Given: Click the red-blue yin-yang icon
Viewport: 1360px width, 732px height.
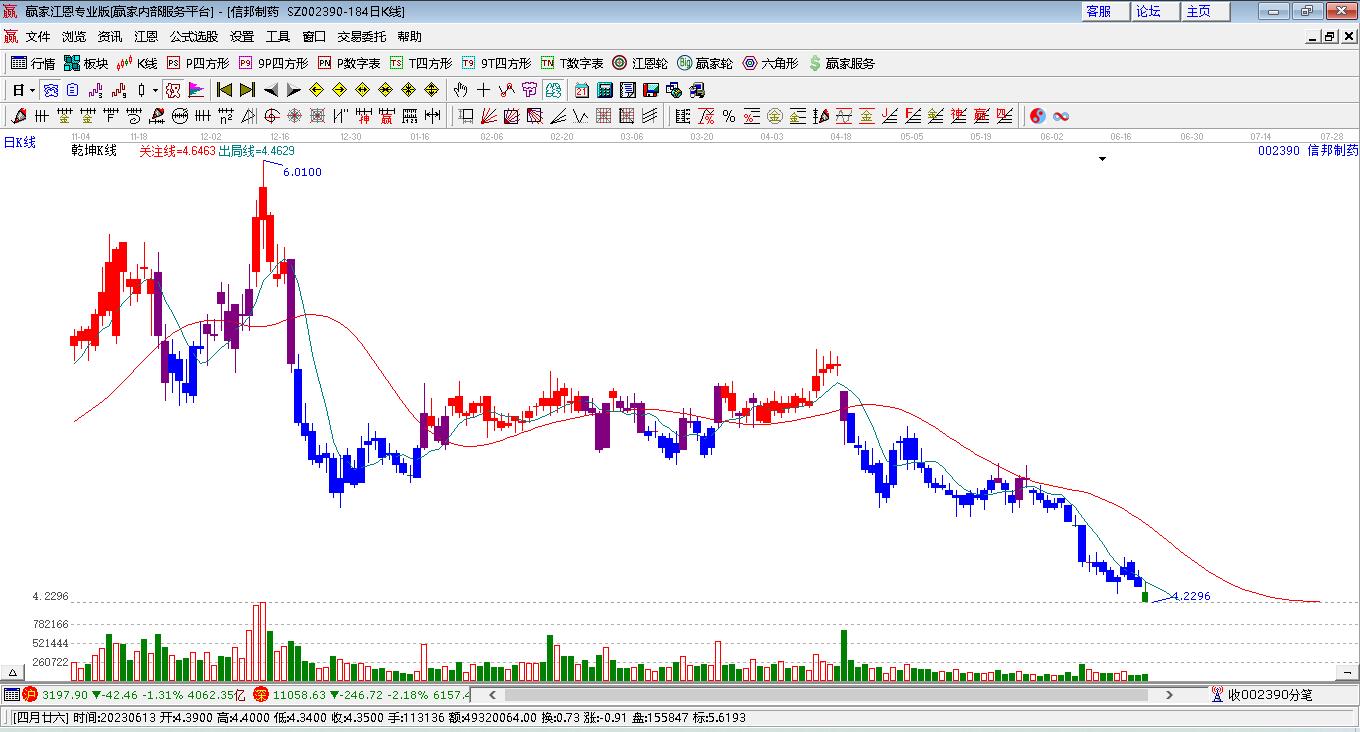Looking at the screenshot, I should pos(1037,116).
